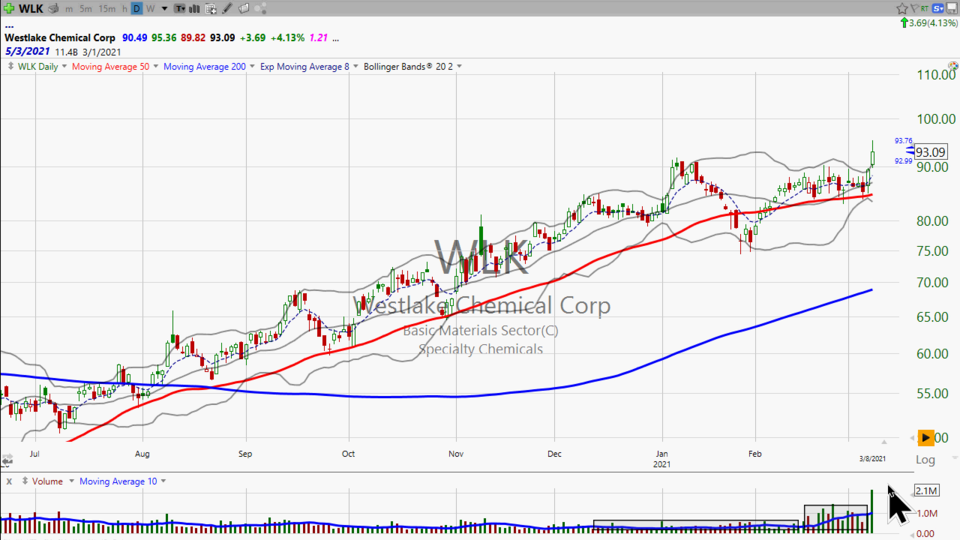960x540 pixels.
Task: Click the WLK ticker symbol field
Action: coord(31,9)
